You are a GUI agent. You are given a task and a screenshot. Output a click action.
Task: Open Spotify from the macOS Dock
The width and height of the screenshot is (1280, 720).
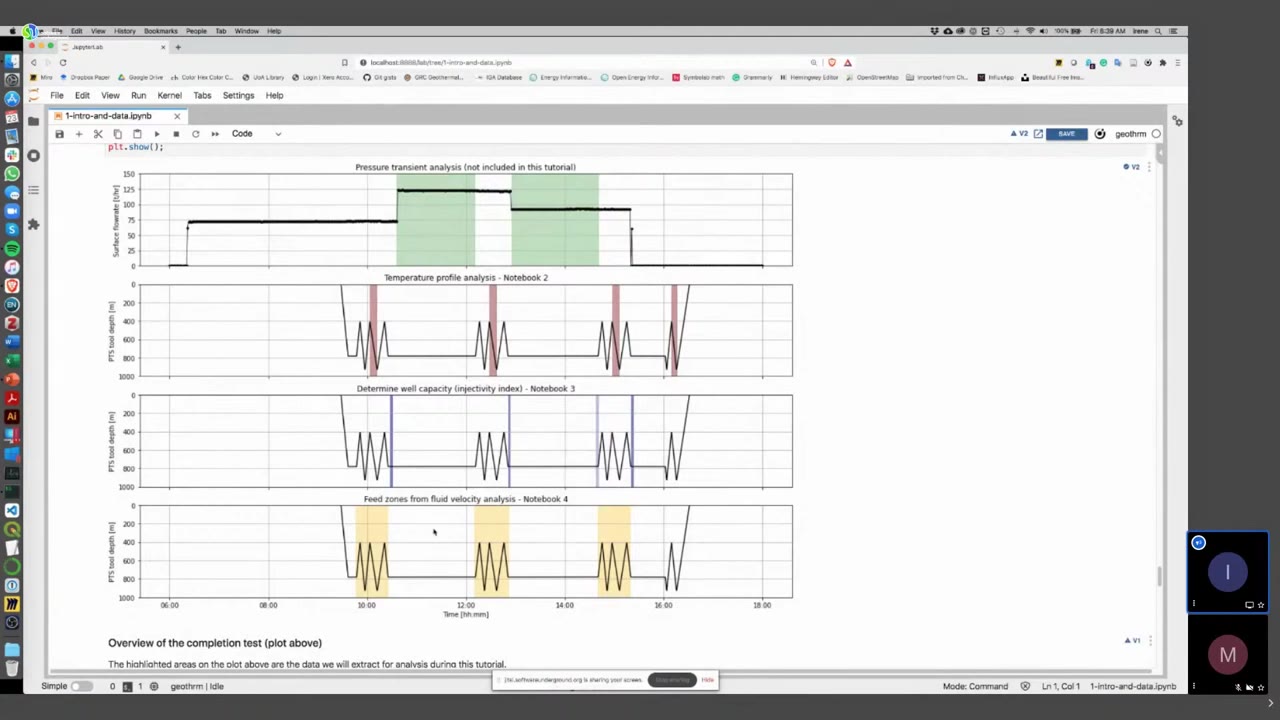[x=12, y=248]
